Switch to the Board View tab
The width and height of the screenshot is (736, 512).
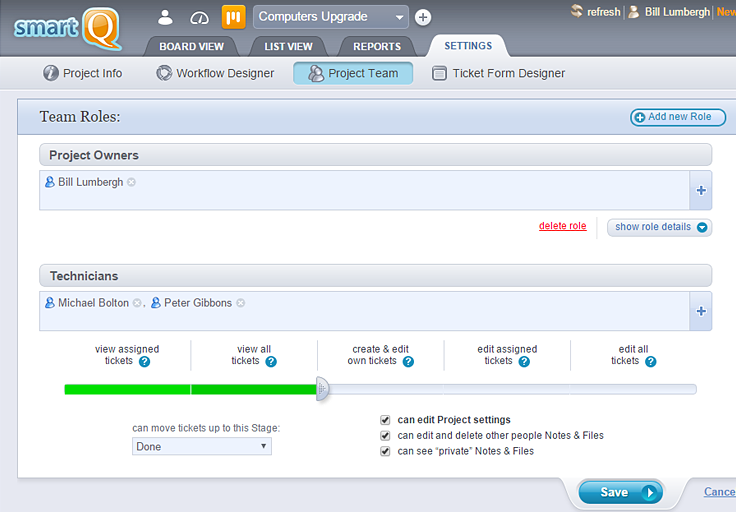tap(191, 46)
